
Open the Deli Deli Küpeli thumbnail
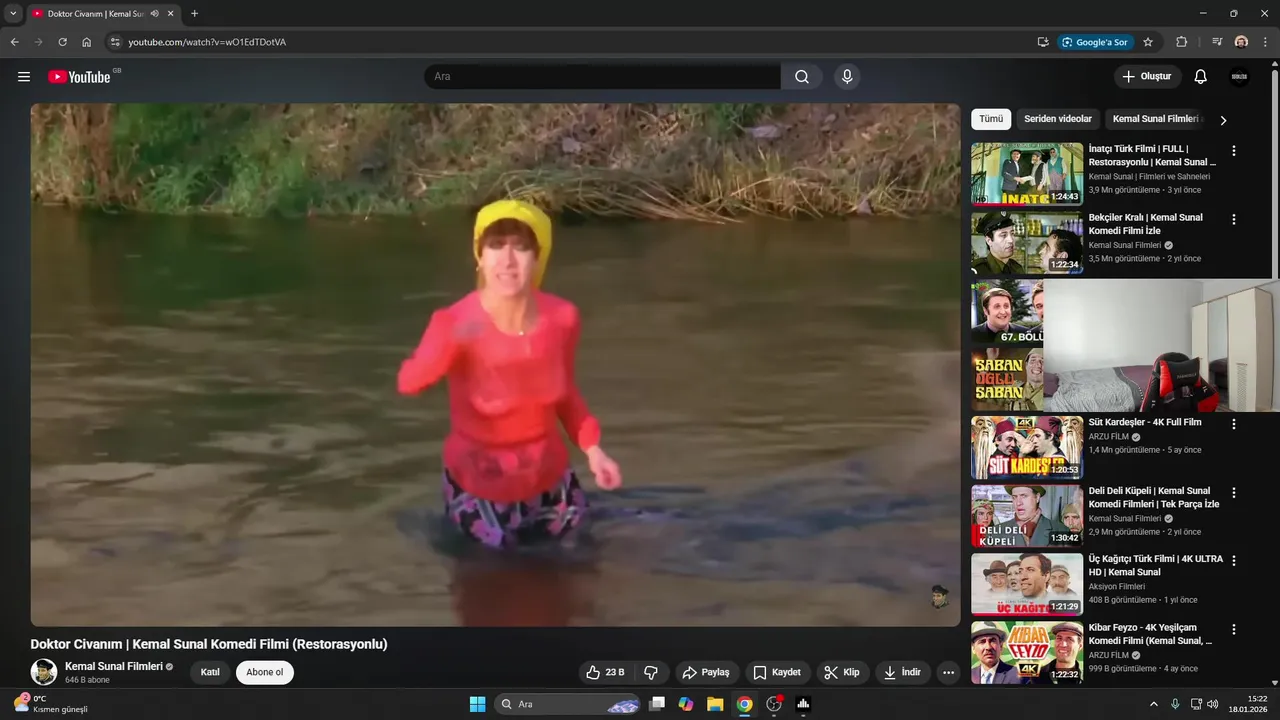pos(1027,516)
